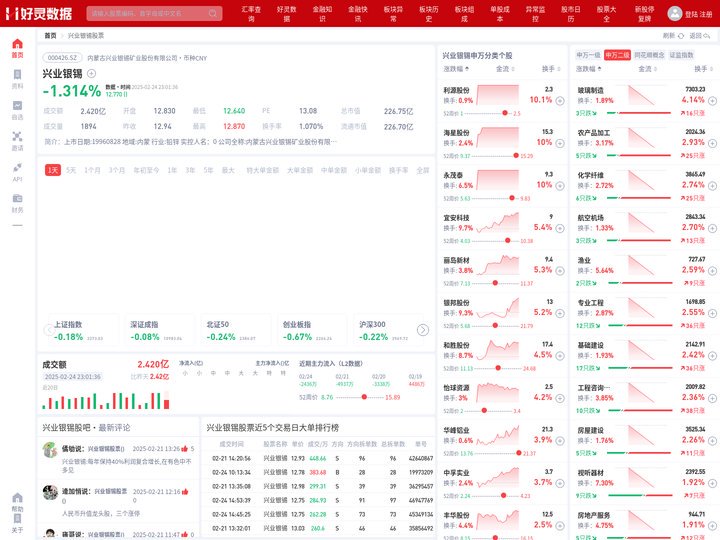Add 化学纤维 sector with plus icon
Image resolution: width=720 pixels, height=540 pixels.
pyautogui.click(x=712, y=186)
